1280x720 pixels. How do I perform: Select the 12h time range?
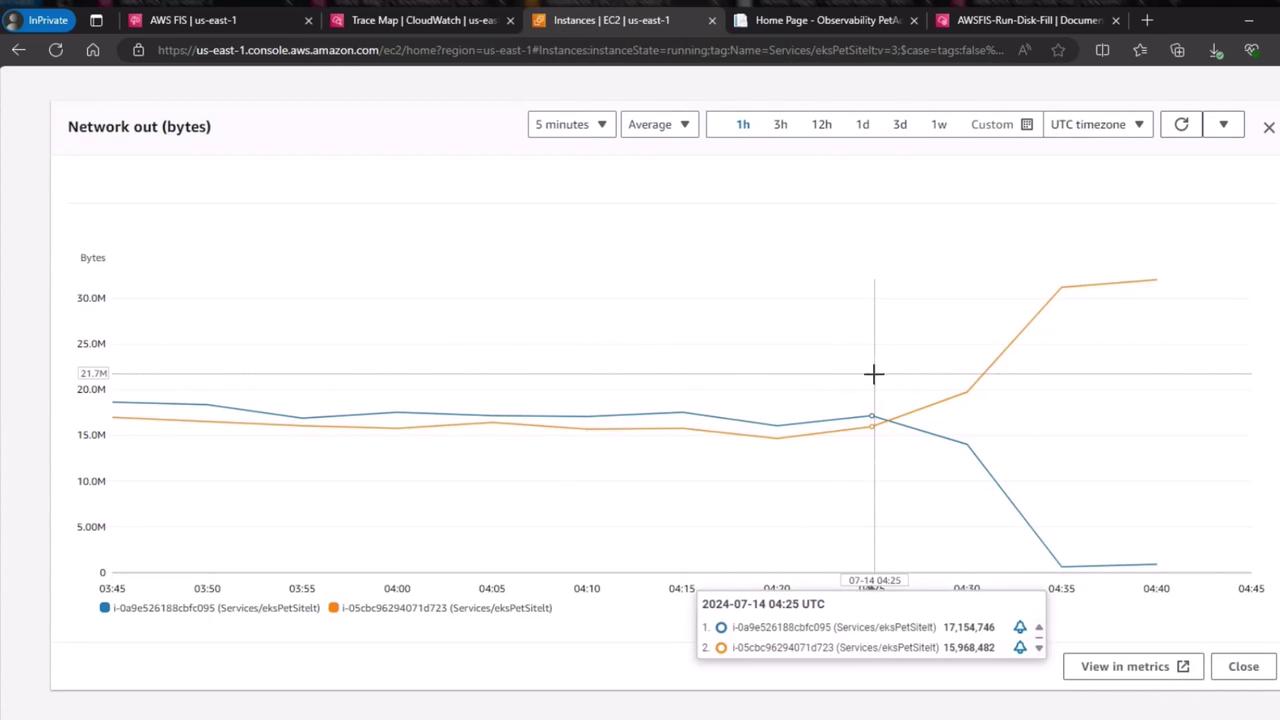click(x=821, y=124)
